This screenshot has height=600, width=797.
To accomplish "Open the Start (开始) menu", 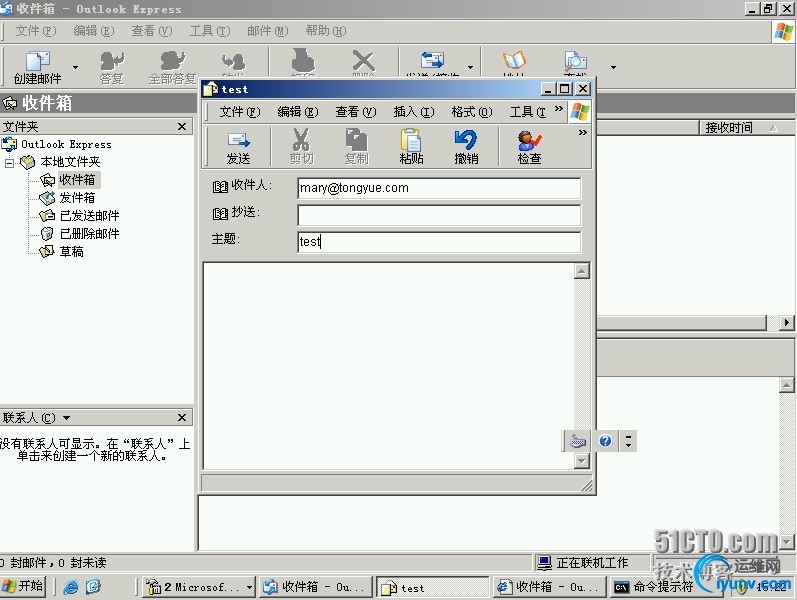I will coord(23,586).
